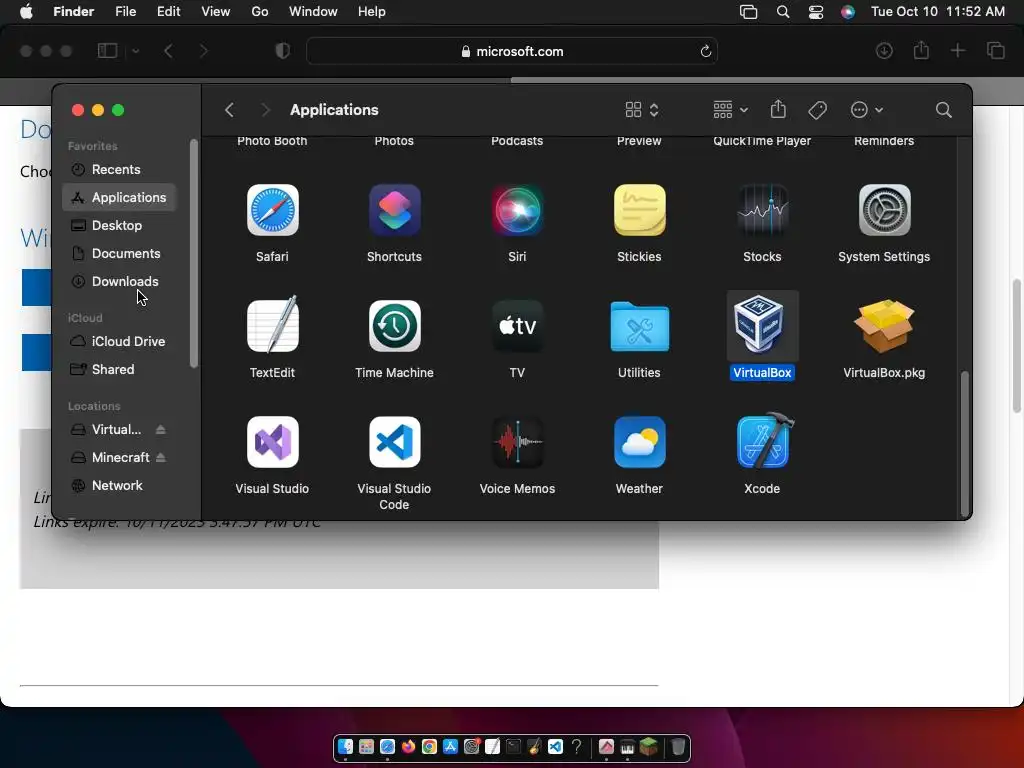Eject the VirtualBox volume in sidebar

tap(161, 430)
